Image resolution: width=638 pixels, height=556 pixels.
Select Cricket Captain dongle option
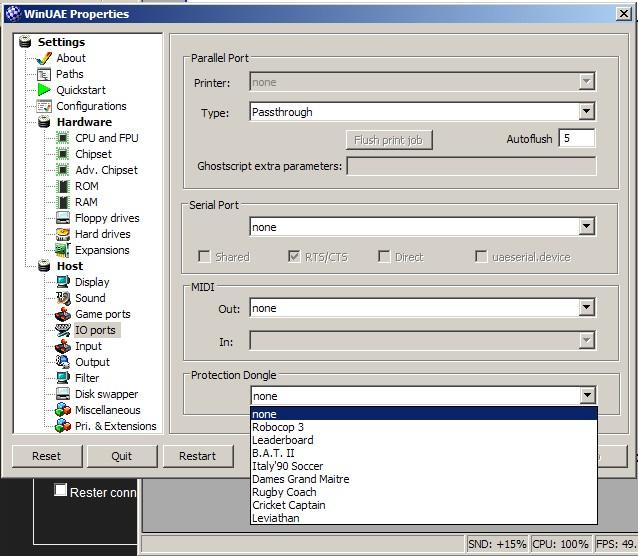coord(424,505)
